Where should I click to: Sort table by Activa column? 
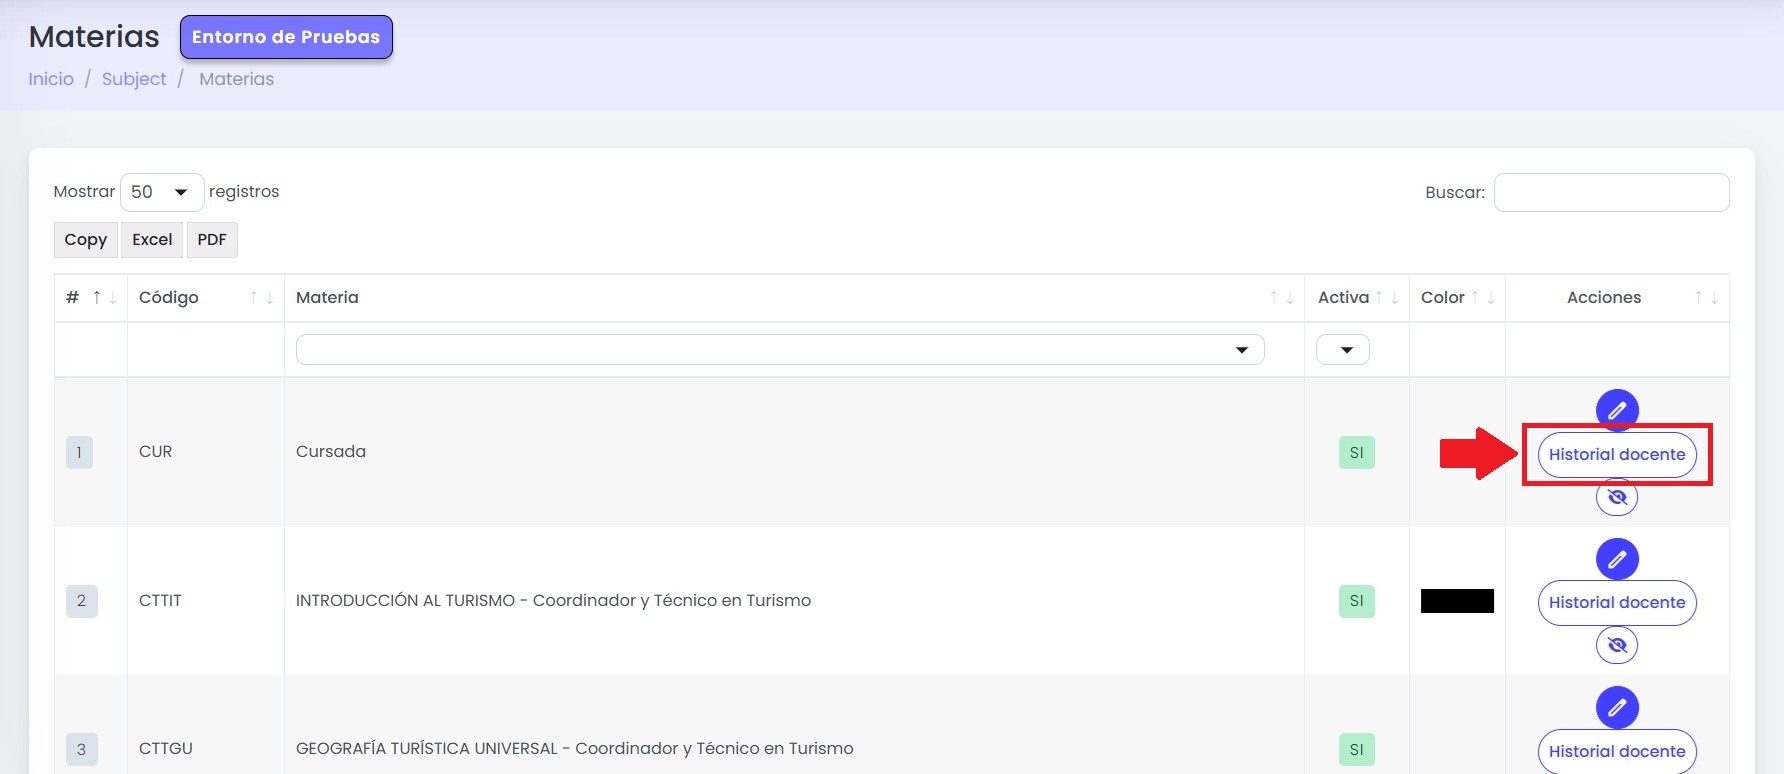(x=1386, y=298)
